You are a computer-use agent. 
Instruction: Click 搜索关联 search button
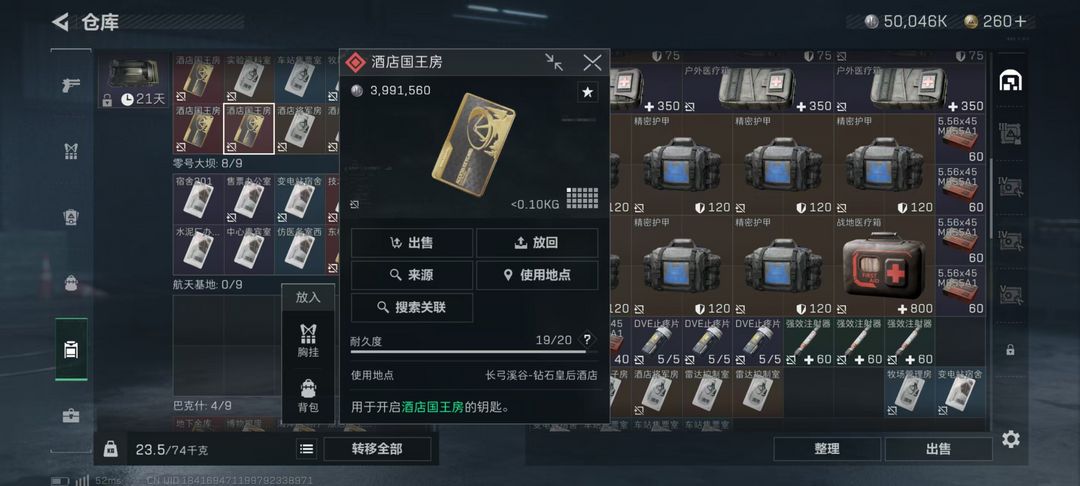[x=412, y=308]
